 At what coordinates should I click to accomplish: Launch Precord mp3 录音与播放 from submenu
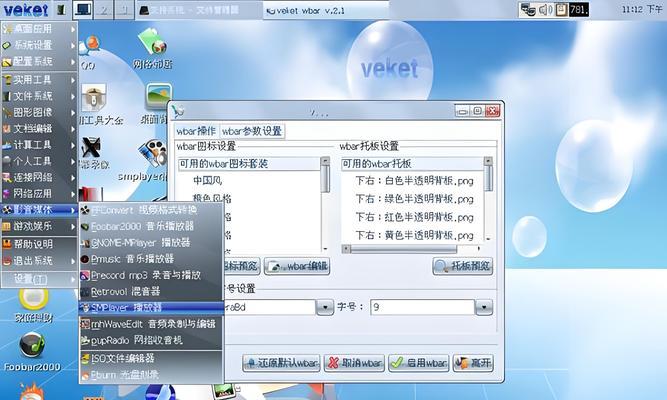151,275
